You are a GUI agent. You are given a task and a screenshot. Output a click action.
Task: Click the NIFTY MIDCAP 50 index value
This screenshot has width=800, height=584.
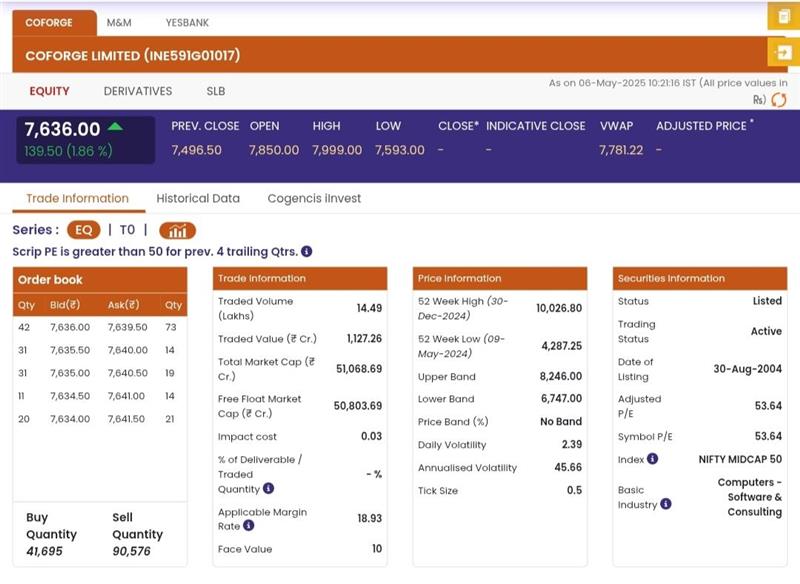coord(740,459)
